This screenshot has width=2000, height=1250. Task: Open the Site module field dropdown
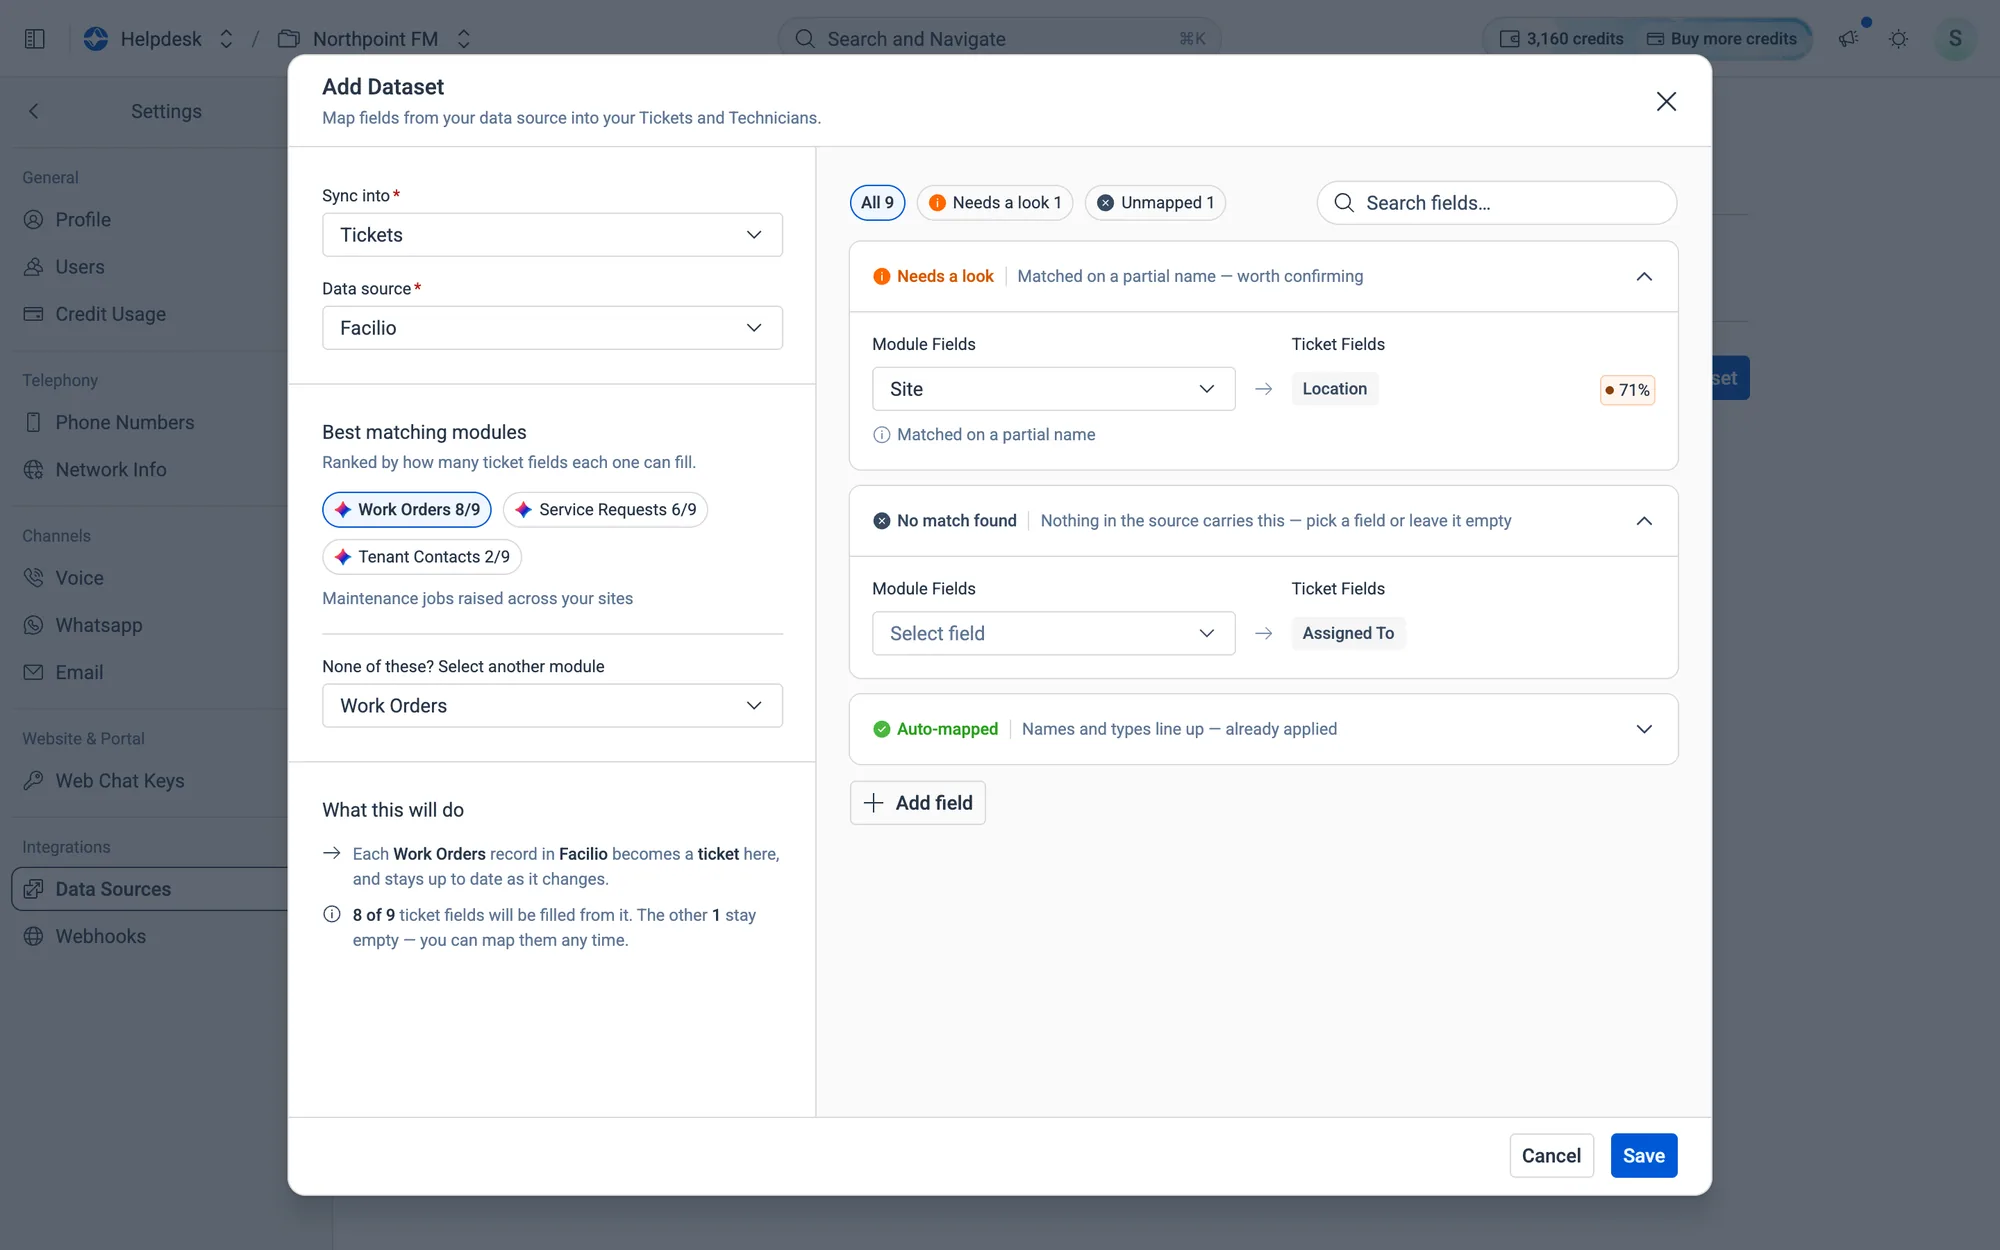[x=1053, y=389]
